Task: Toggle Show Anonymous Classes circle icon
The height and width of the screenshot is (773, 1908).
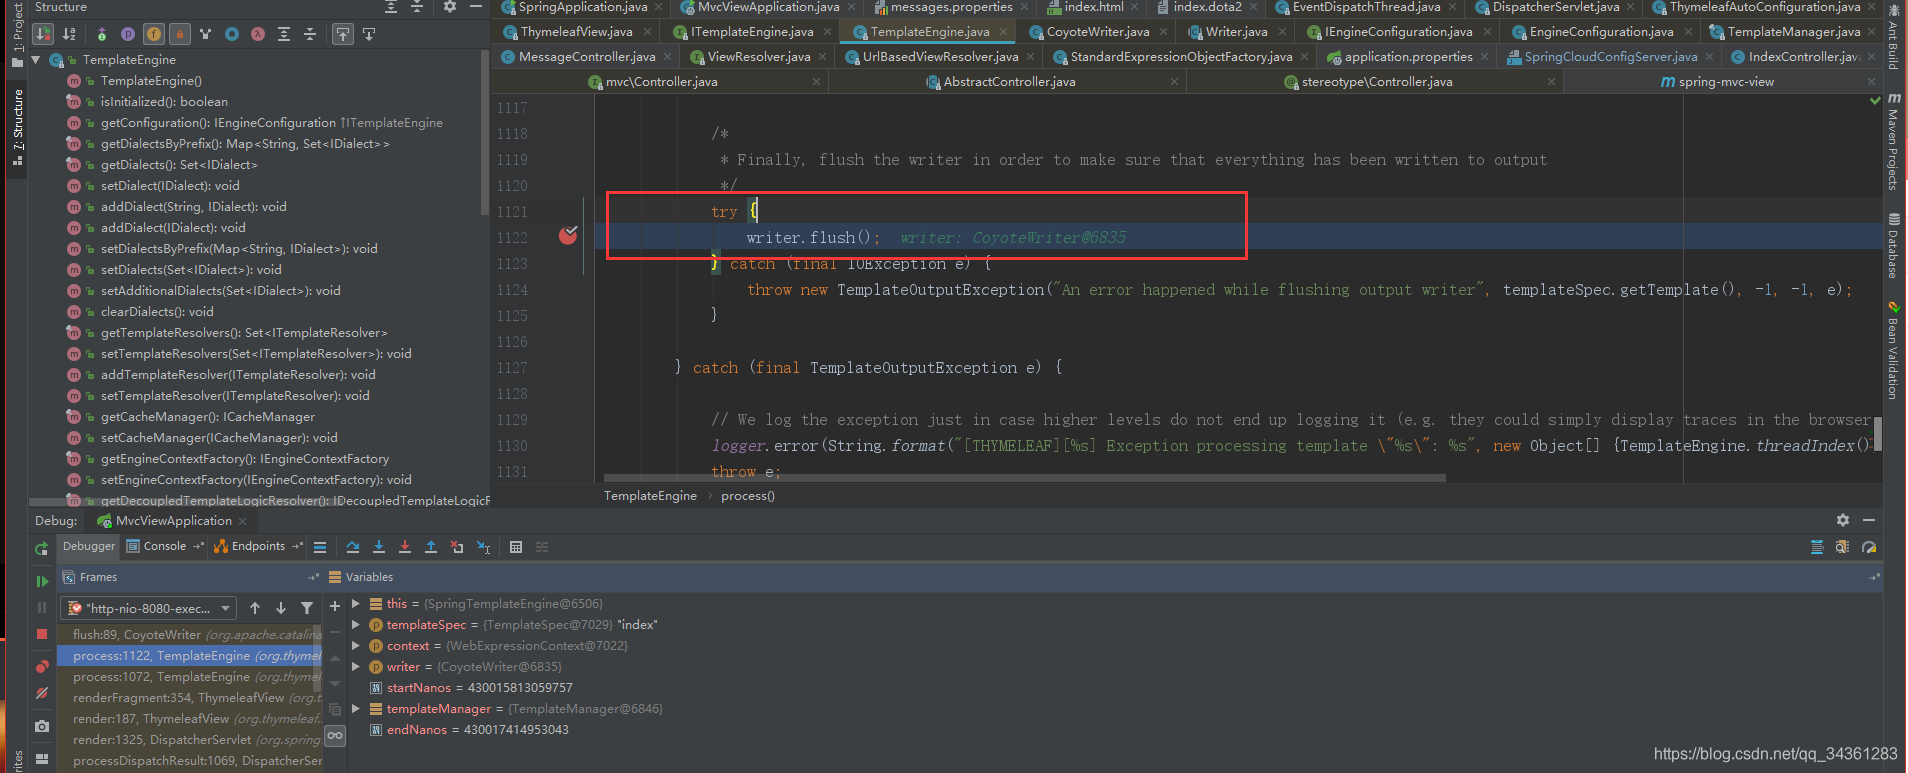Action: [x=232, y=34]
